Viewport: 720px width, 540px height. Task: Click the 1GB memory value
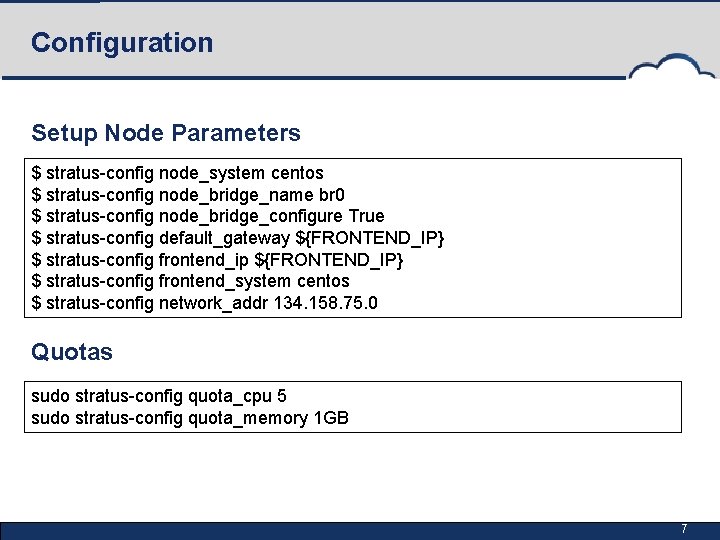[x=331, y=418]
